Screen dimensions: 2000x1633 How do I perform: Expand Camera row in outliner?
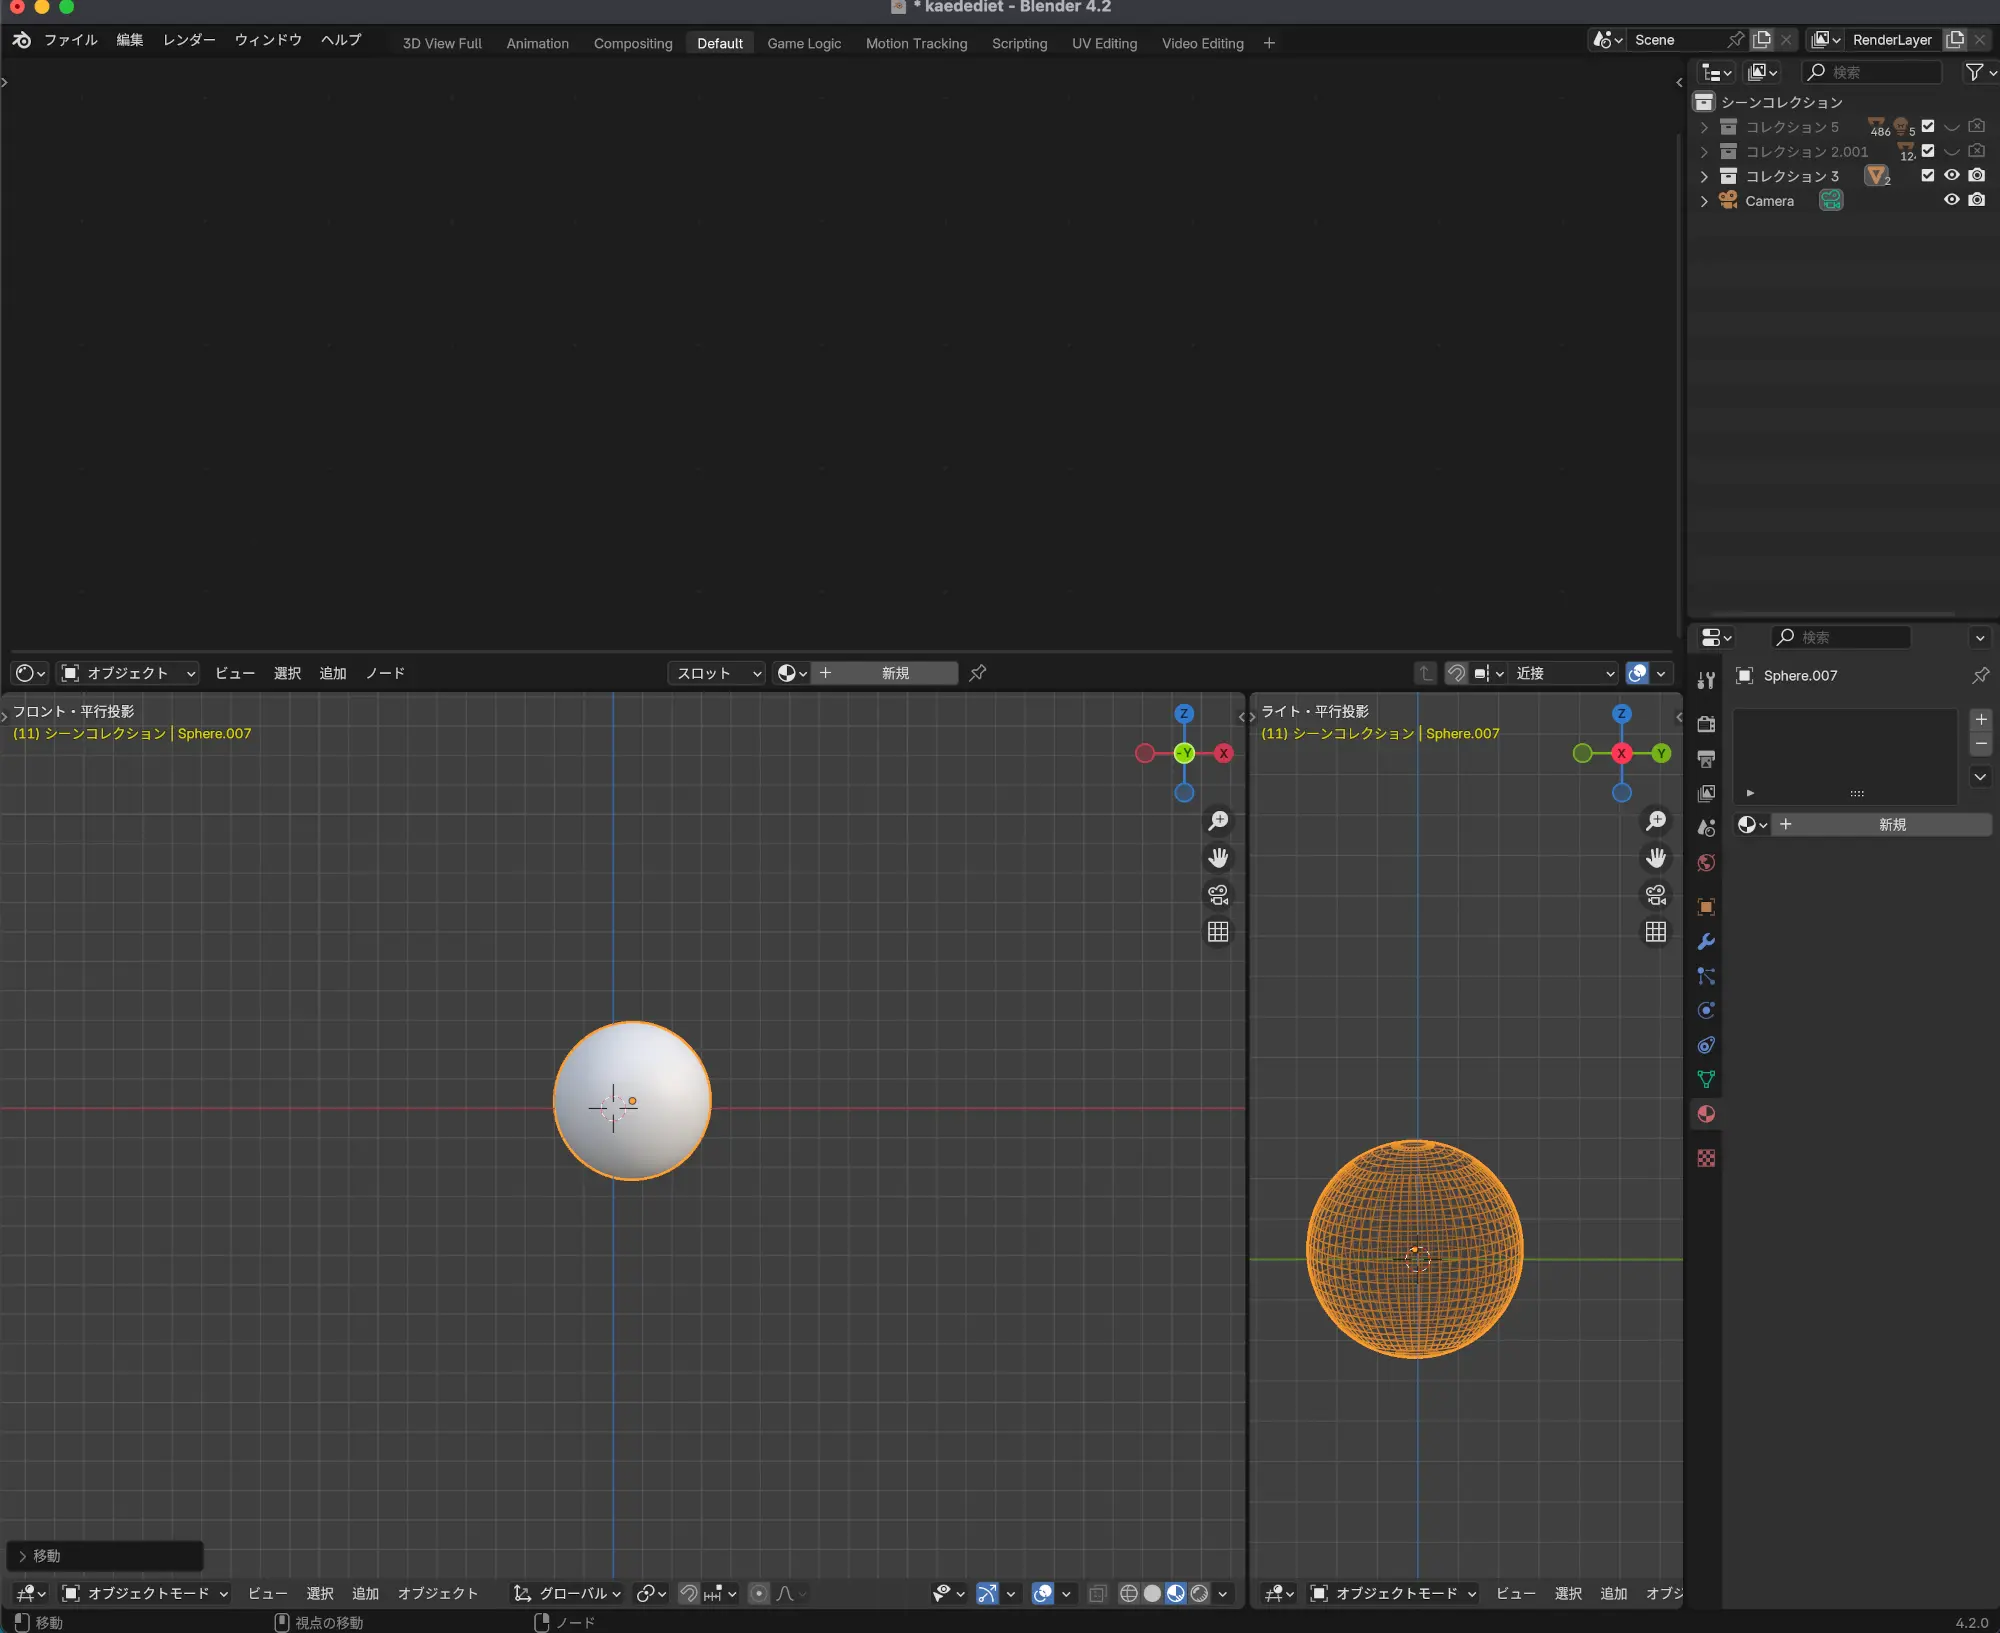(x=1704, y=201)
